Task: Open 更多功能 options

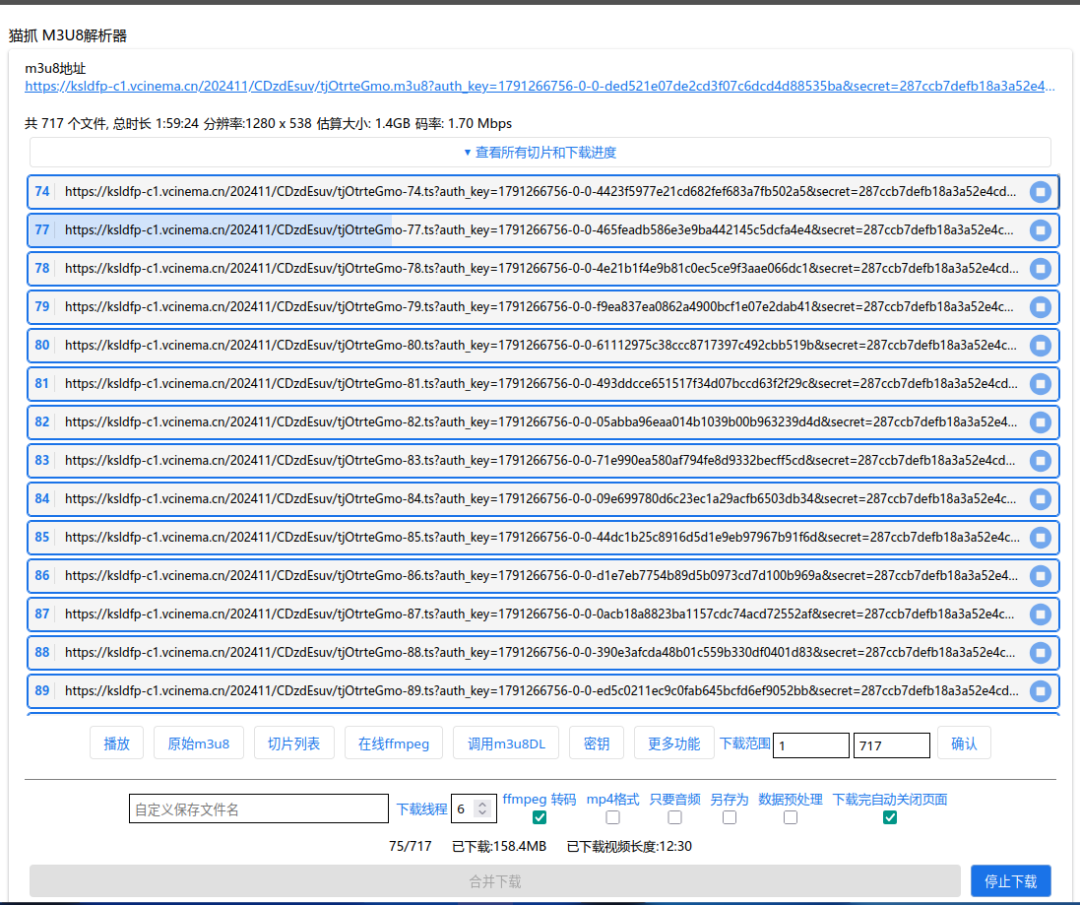Action: pyautogui.click(x=674, y=743)
